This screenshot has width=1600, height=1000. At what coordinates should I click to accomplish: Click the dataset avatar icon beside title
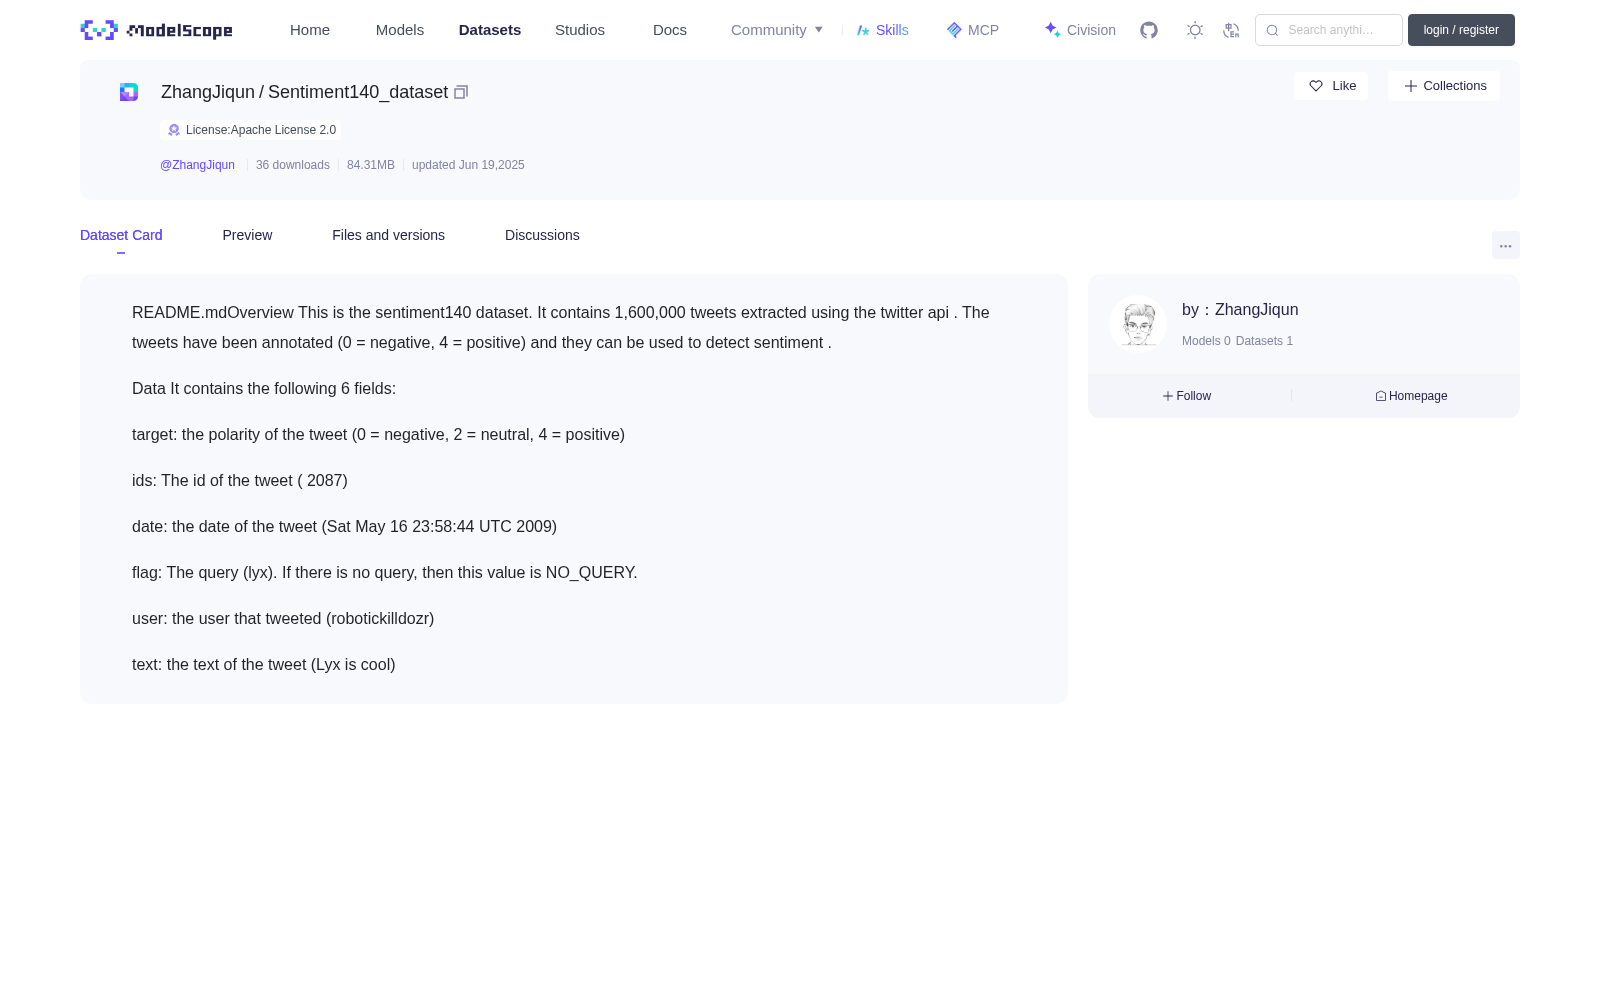129,92
